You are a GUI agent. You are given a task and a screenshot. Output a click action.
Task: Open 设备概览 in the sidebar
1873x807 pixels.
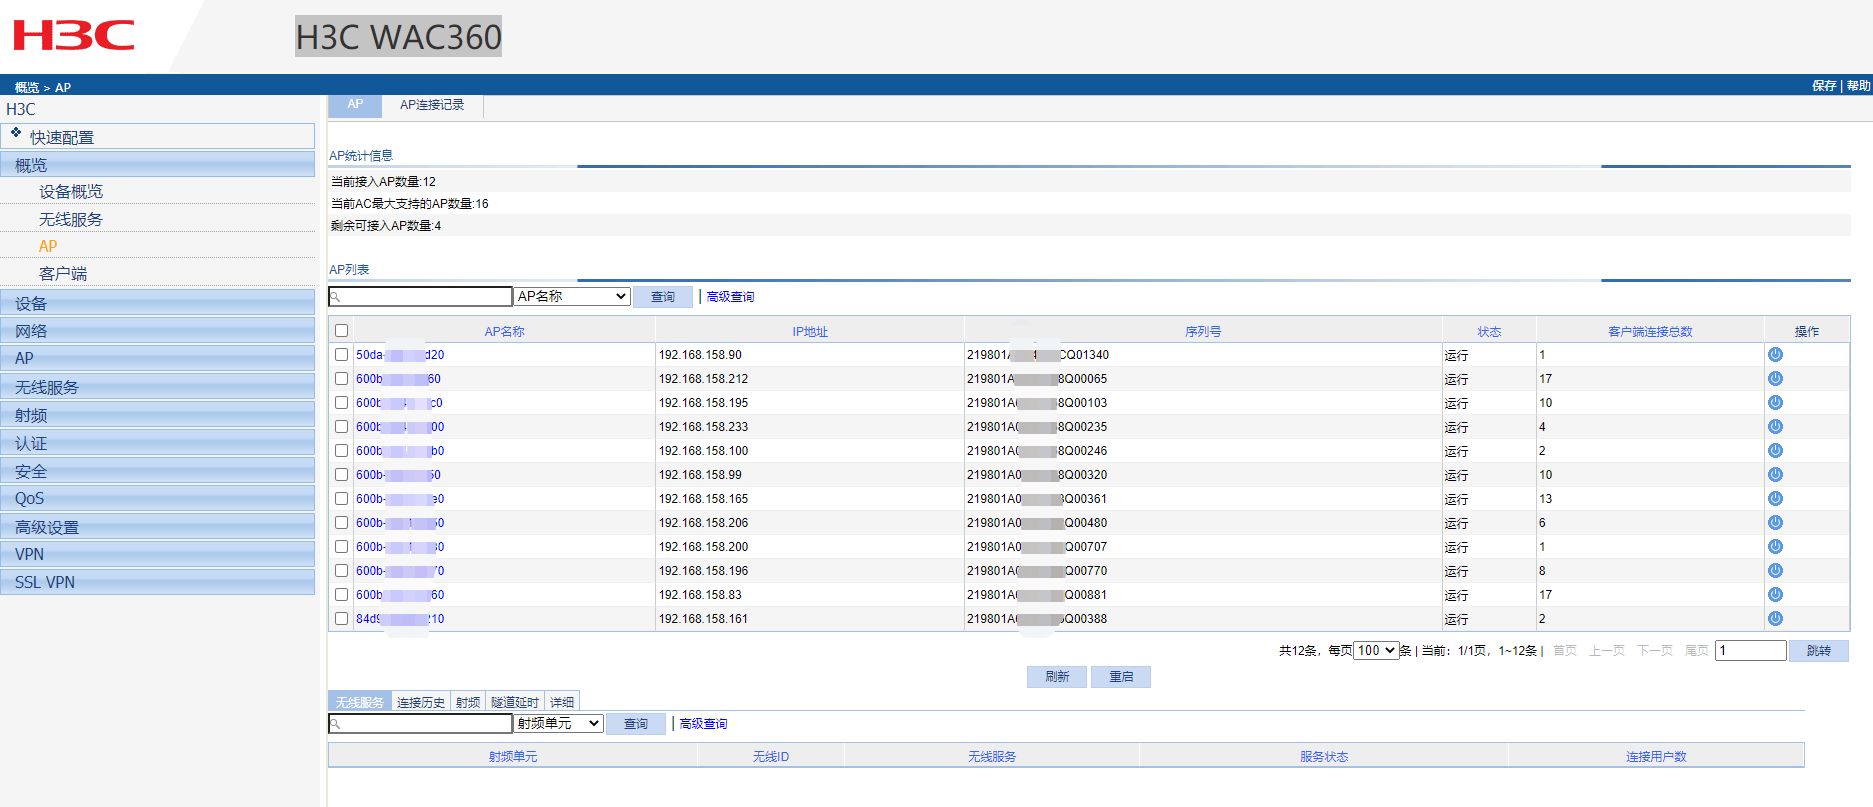[x=71, y=192]
